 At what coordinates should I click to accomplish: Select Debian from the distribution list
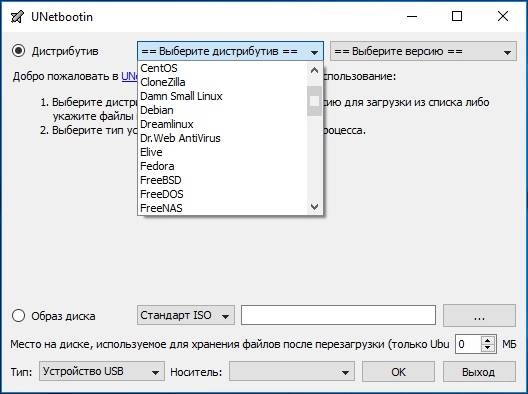click(223, 110)
